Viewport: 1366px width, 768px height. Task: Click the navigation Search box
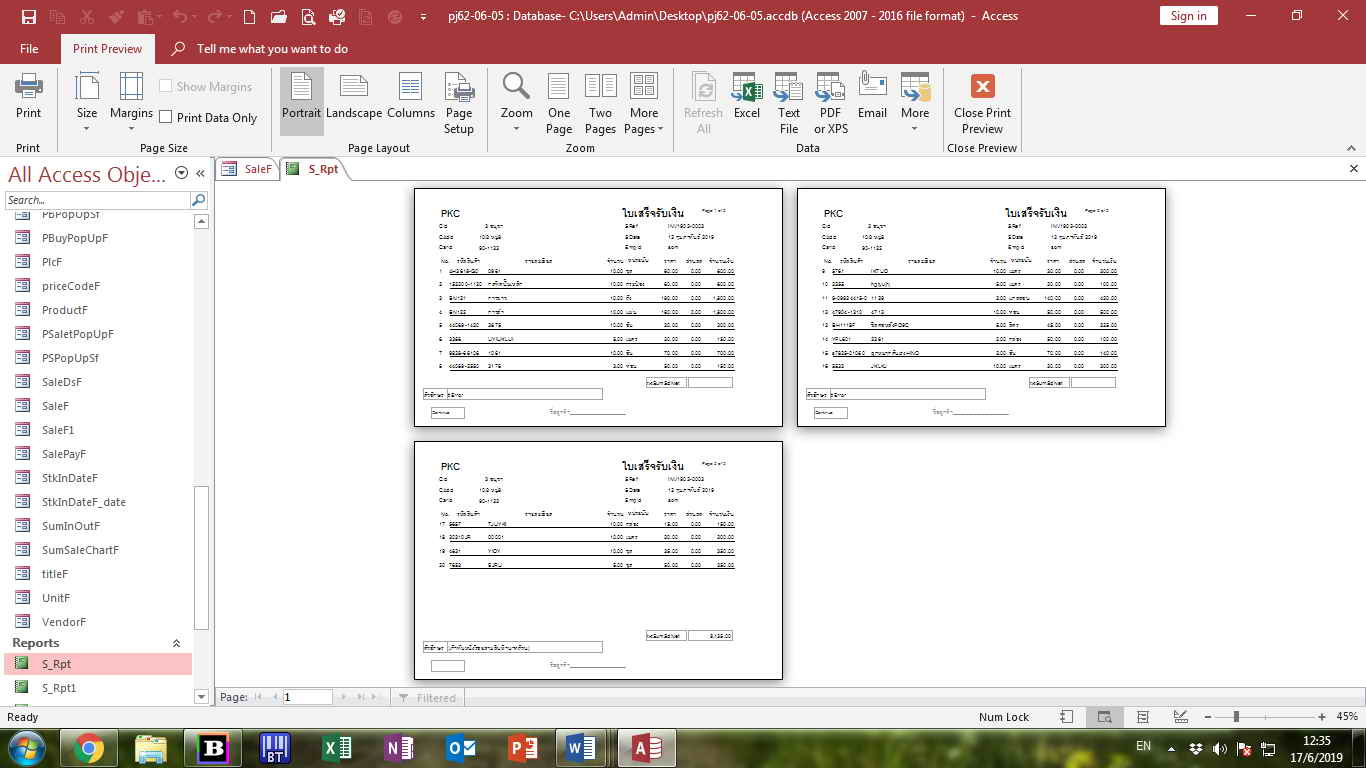tap(97, 200)
